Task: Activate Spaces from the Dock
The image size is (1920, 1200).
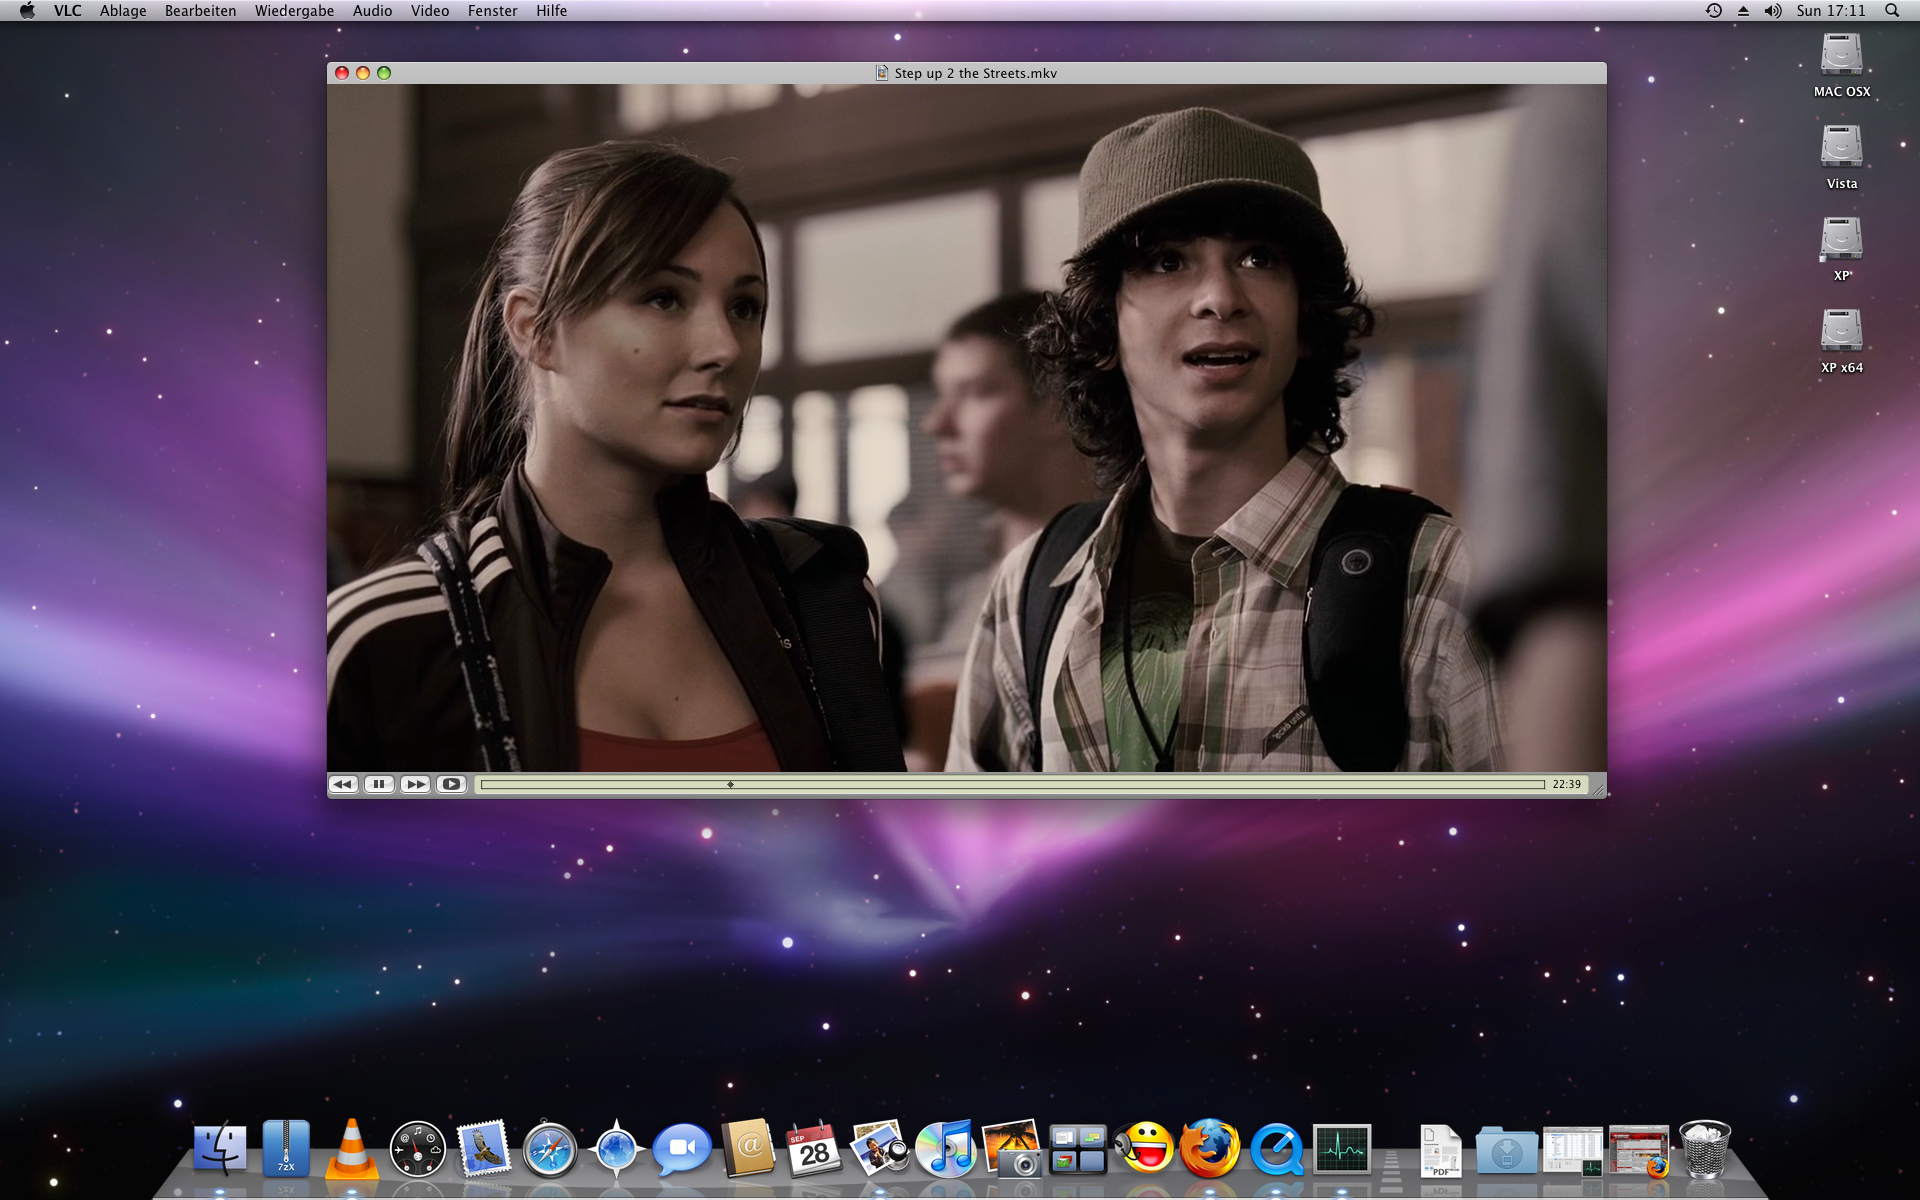Action: (1078, 1148)
